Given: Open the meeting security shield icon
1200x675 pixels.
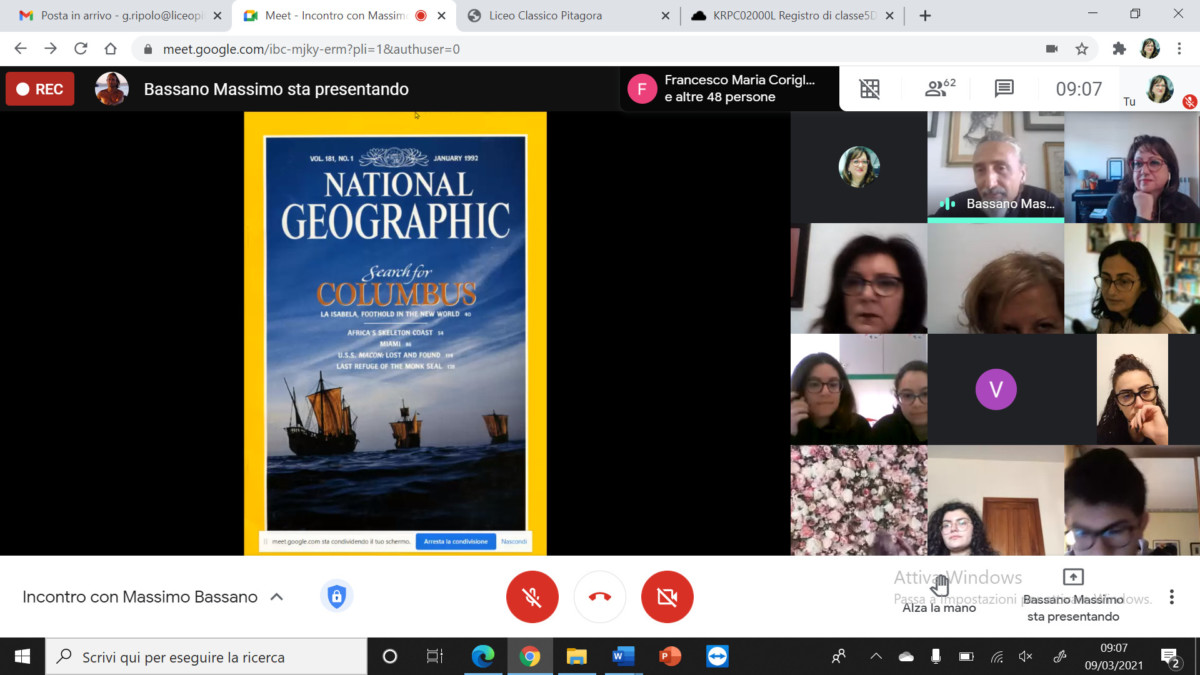Looking at the screenshot, I should click(336, 597).
